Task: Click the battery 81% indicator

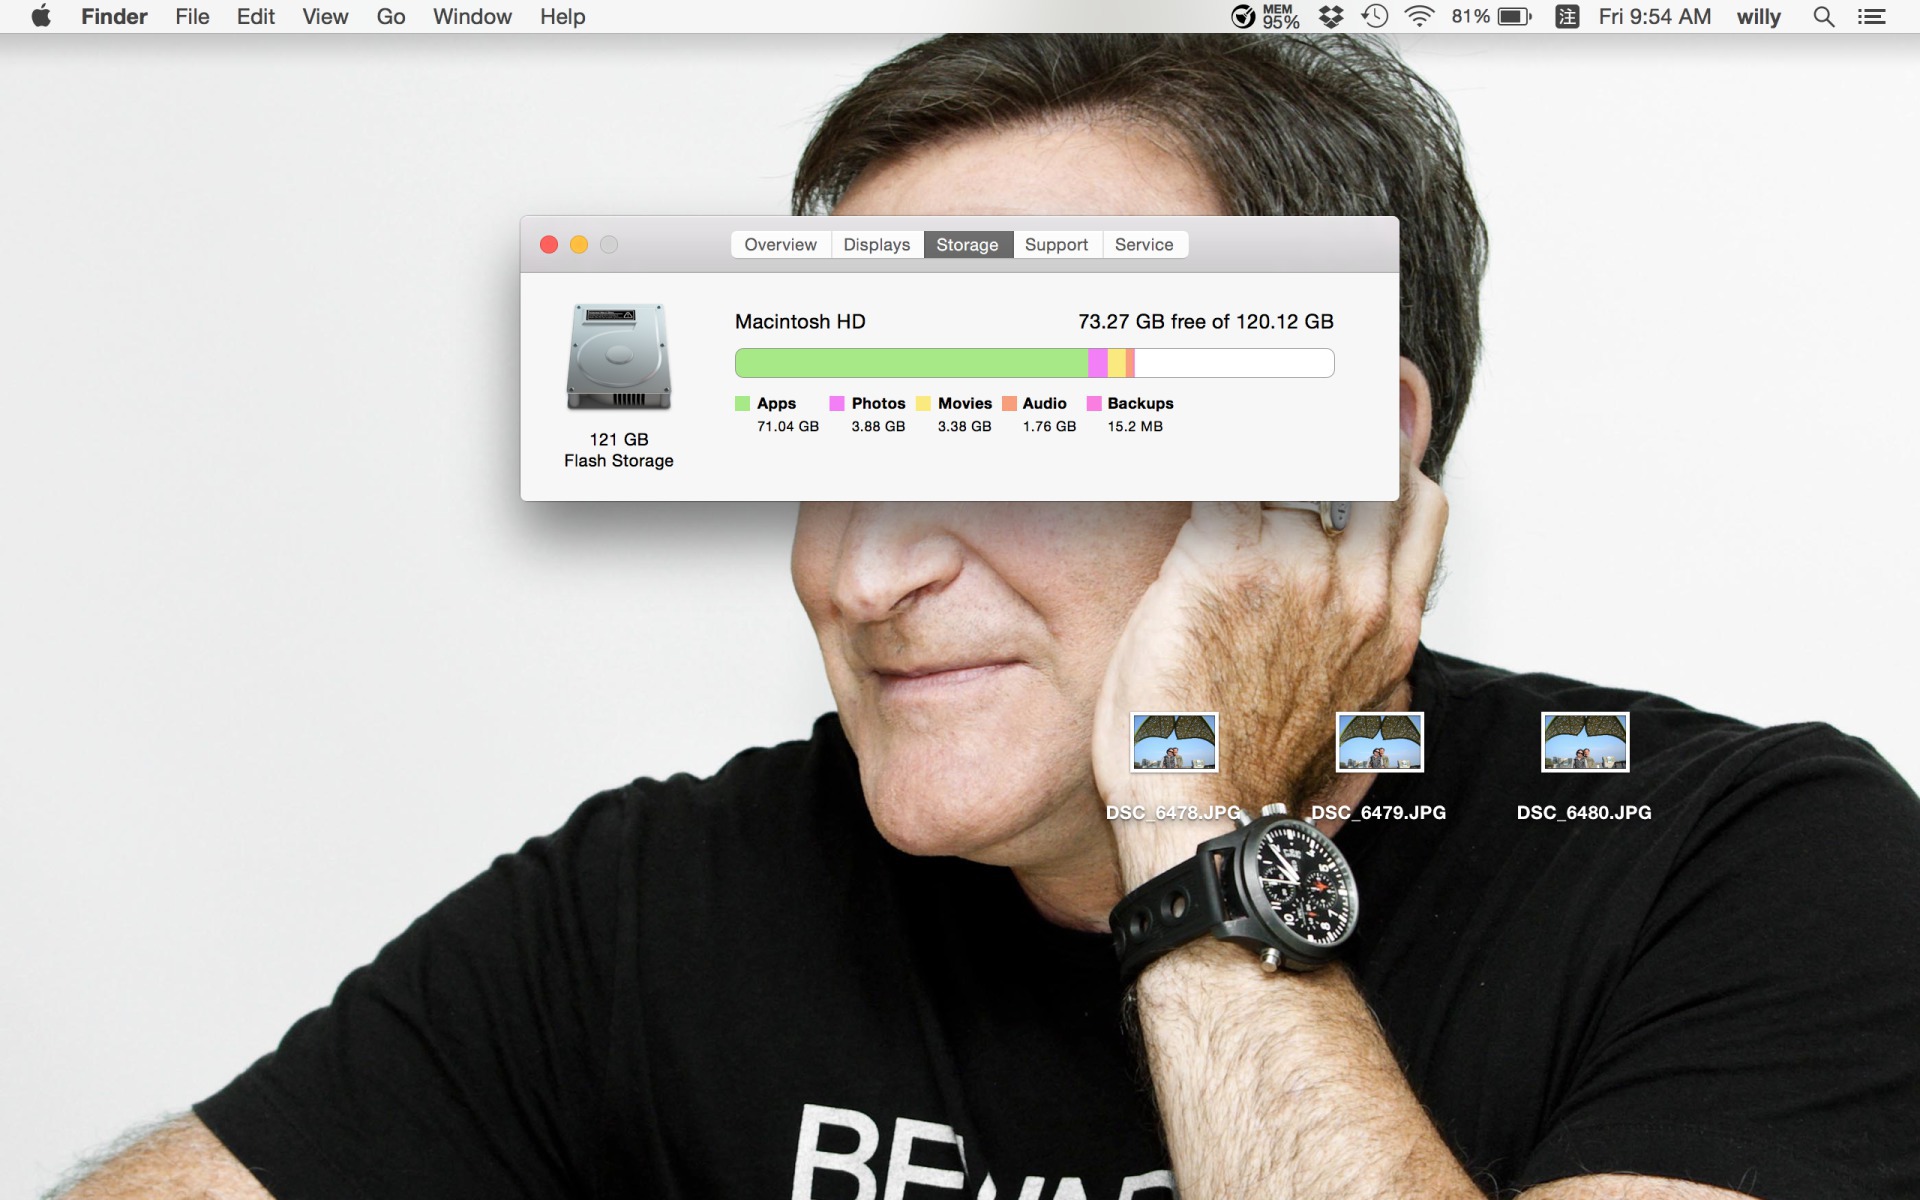Action: 1492,16
